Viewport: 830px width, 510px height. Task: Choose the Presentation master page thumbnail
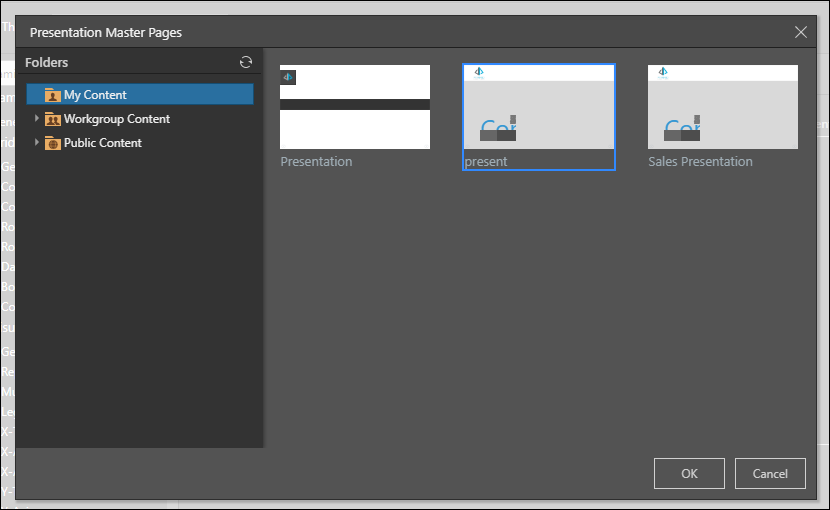355,107
